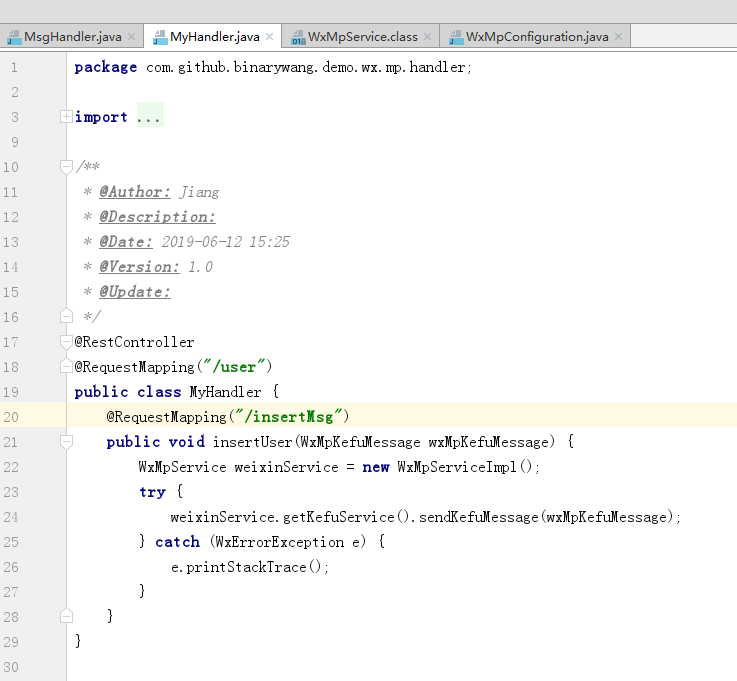Select the MyHandler.java tab
Image resolution: width=737 pixels, height=681 pixels.
(x=213, y=37)
